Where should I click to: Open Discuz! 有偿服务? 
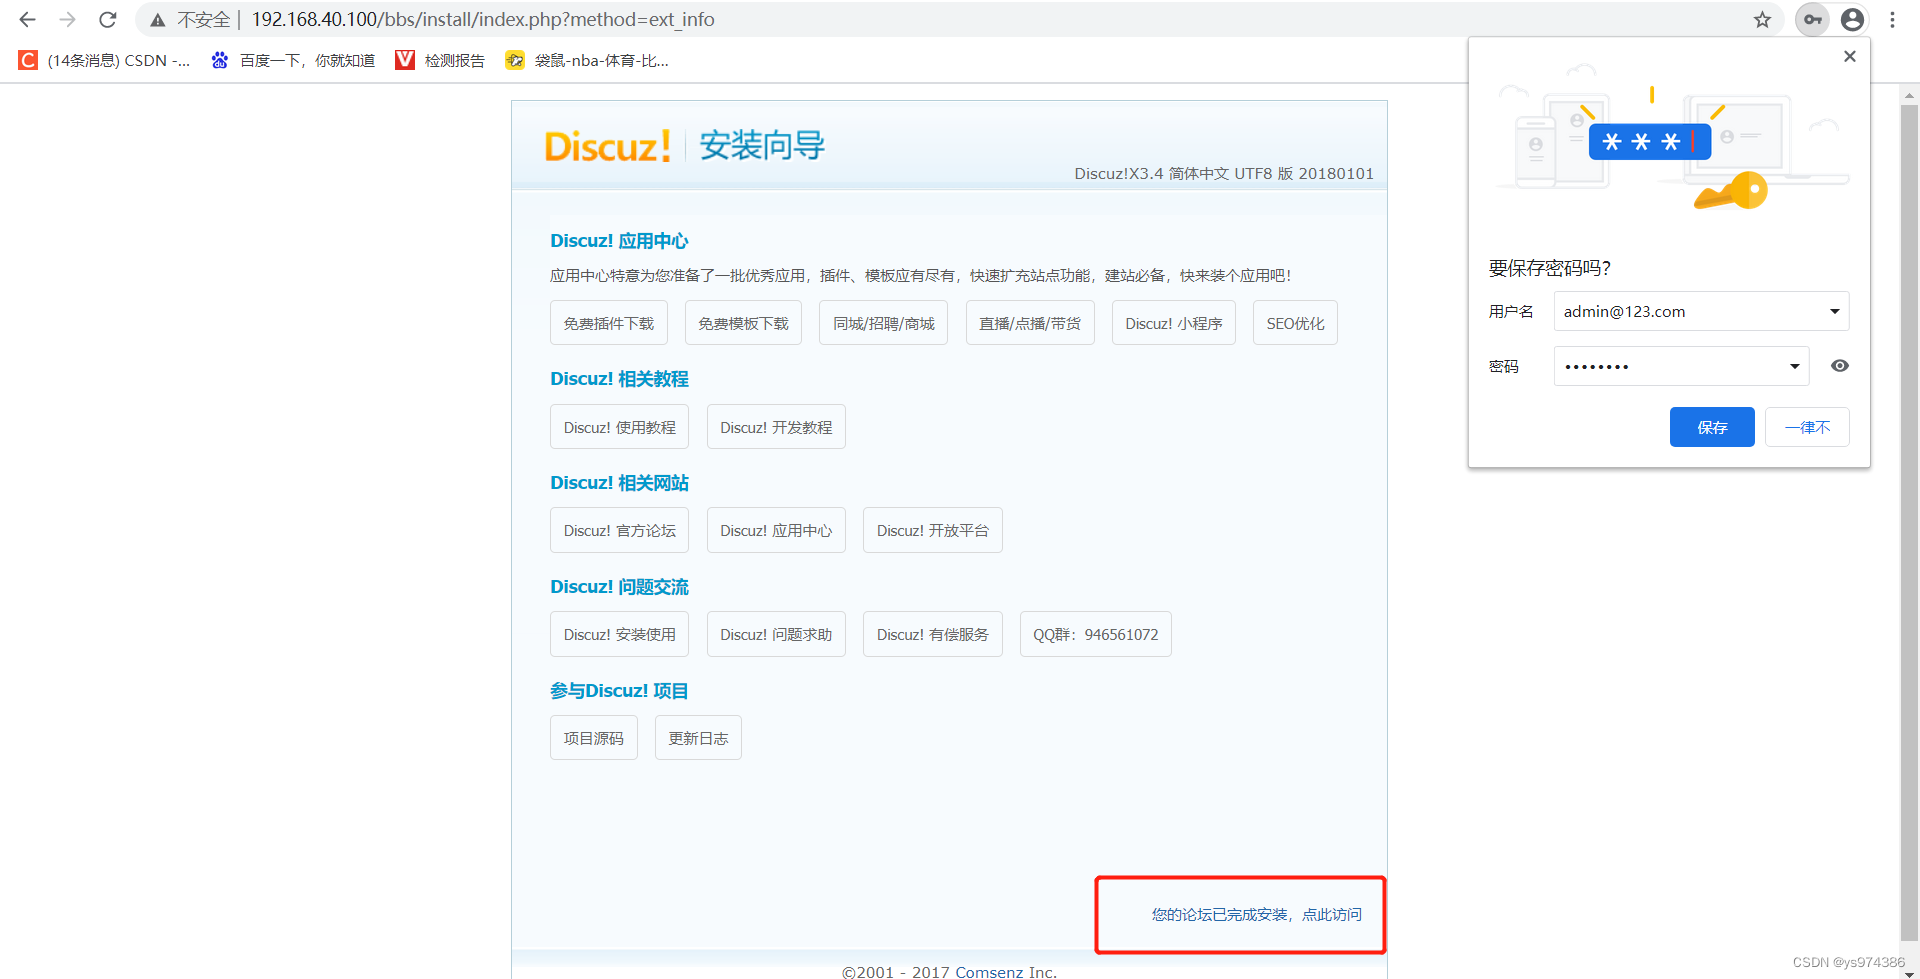click(933, 634)
